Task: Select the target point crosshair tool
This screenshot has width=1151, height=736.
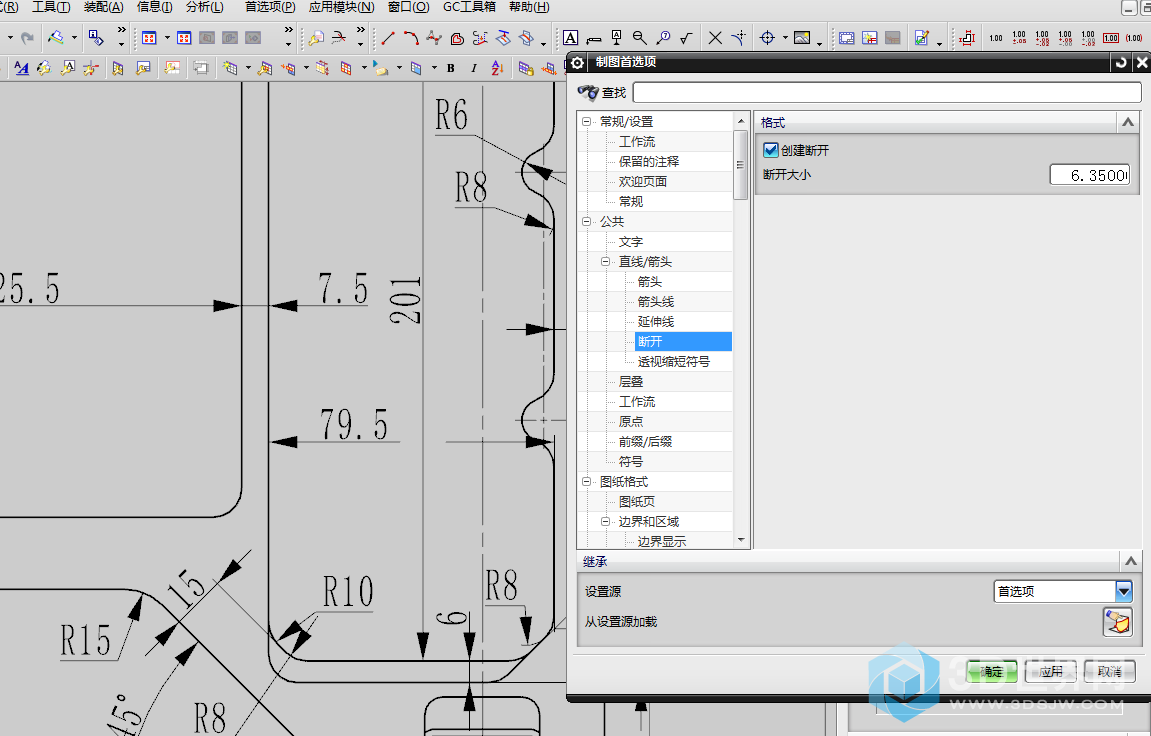Action: pos(767,37)
